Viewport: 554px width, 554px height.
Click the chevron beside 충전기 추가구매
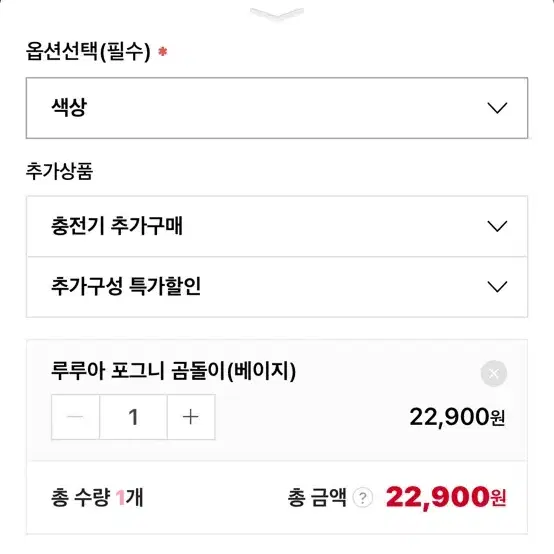click(497, 226)
